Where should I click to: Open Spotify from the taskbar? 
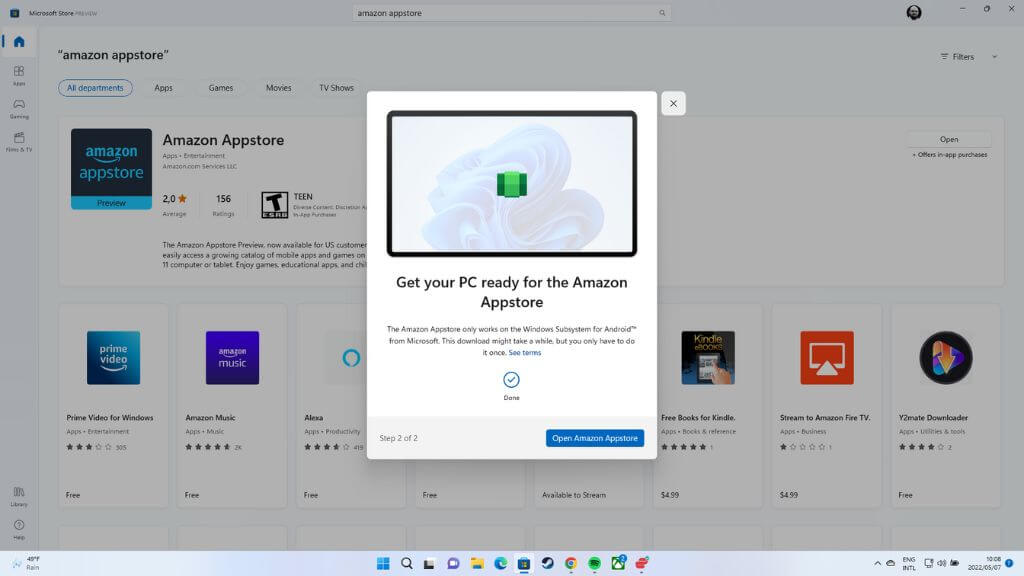pos(594,563)
